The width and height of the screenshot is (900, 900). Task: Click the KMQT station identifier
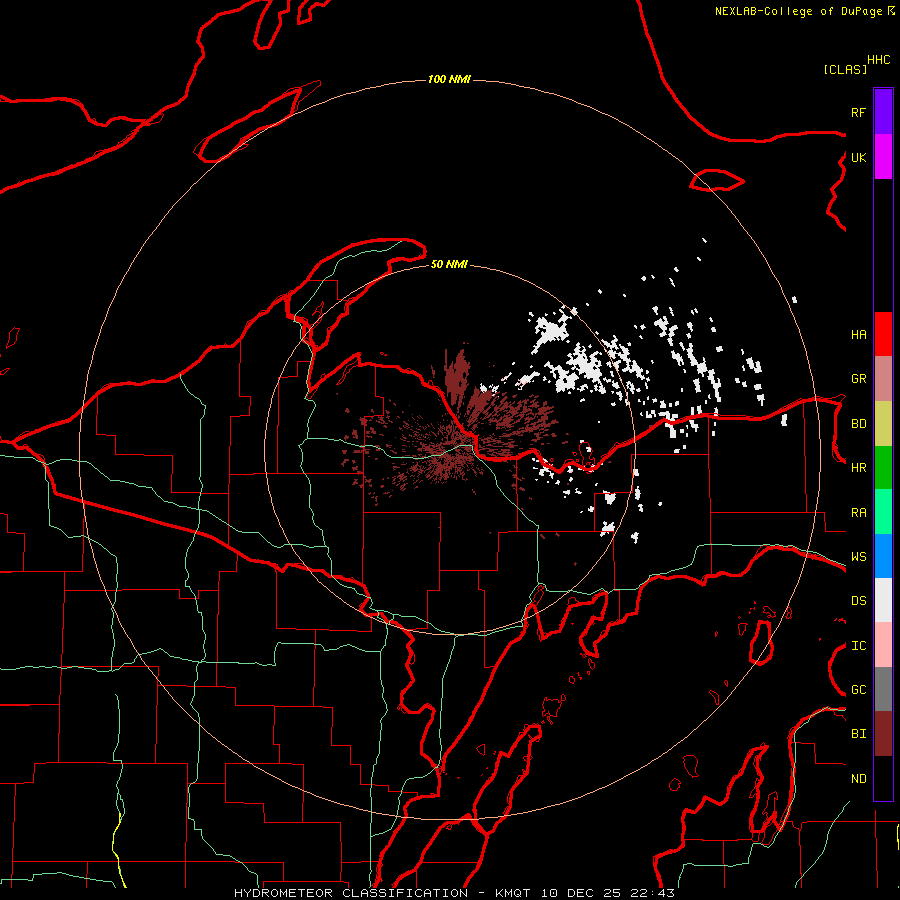pyautogui.click(x=514, y=893)
